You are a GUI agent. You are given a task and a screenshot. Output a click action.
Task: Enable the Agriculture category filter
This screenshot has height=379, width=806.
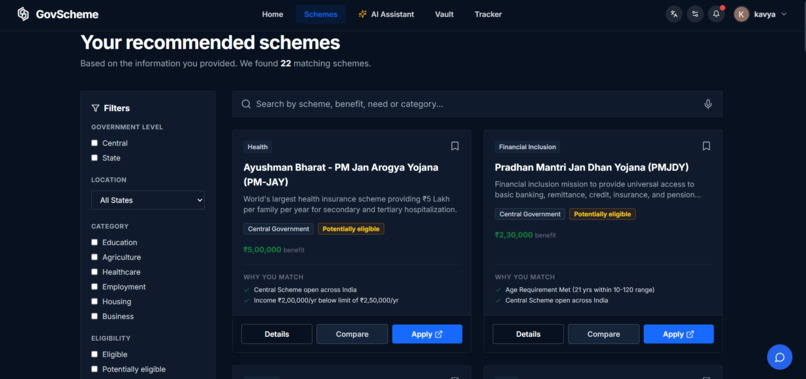point(94,257)
